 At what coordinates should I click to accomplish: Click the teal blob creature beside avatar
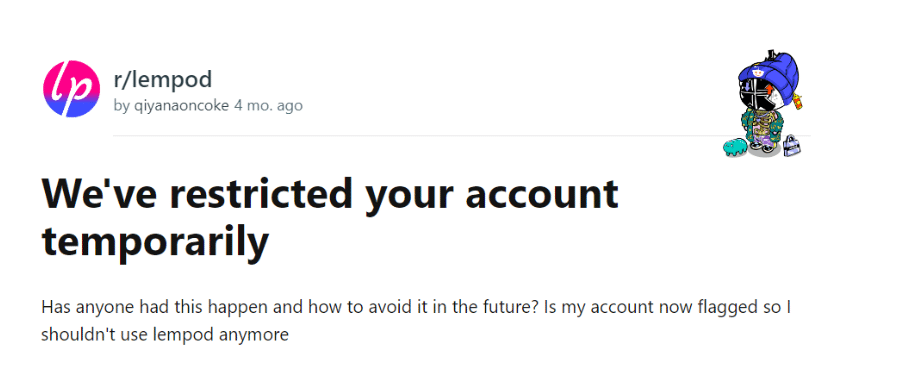click(x=735, y=147)
